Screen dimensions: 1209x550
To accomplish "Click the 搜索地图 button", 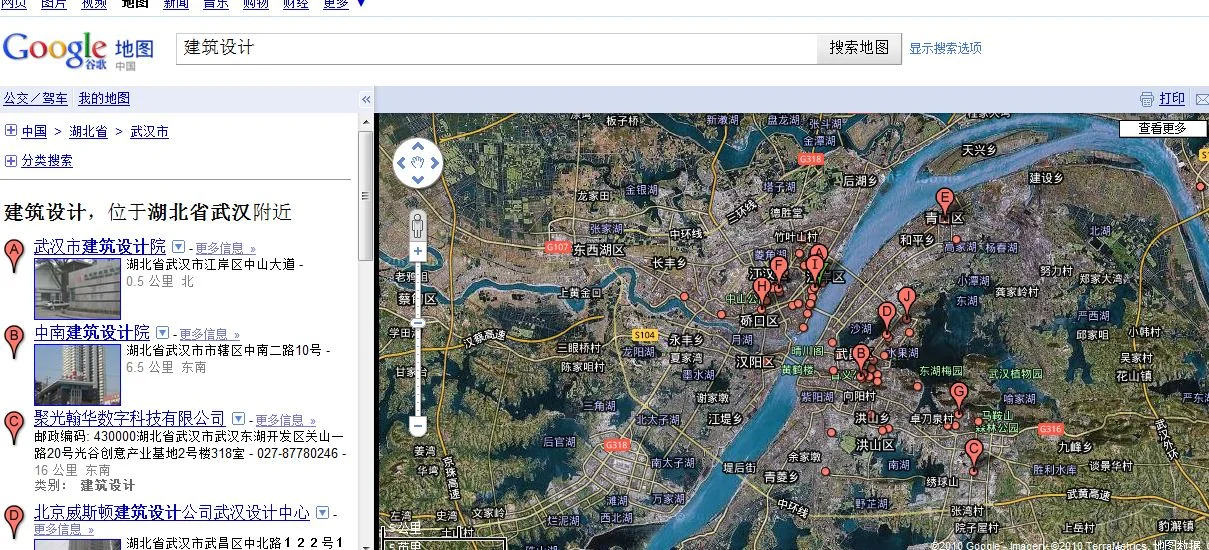I will tap(859, 48).
